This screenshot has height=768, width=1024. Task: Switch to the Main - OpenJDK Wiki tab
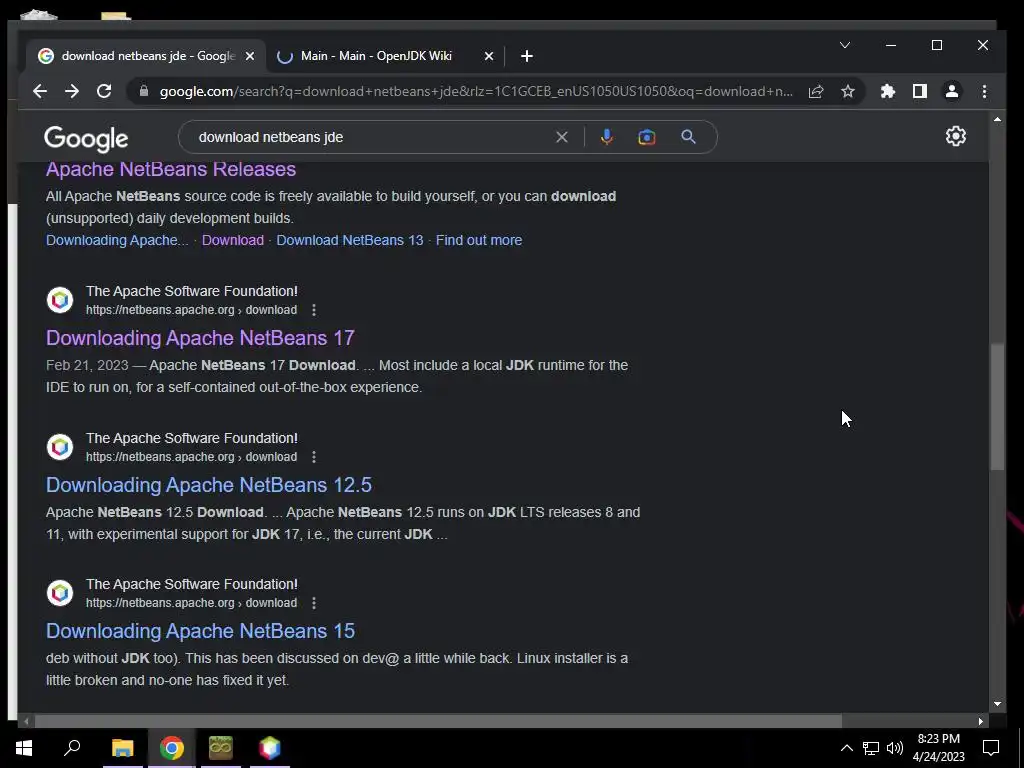385,56
